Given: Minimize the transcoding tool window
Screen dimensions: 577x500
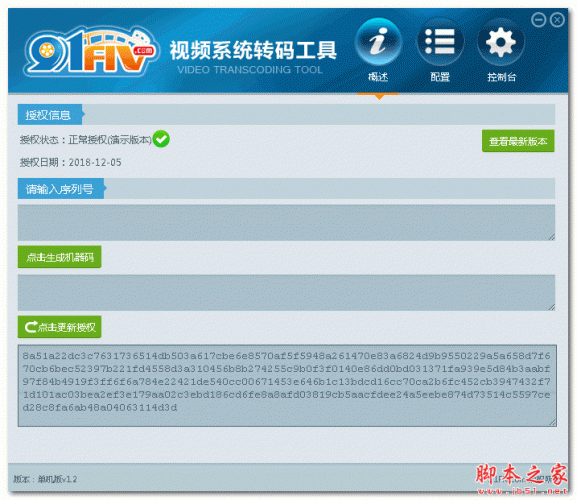Looking at the screenshot, I should click(x=538, y=19).
